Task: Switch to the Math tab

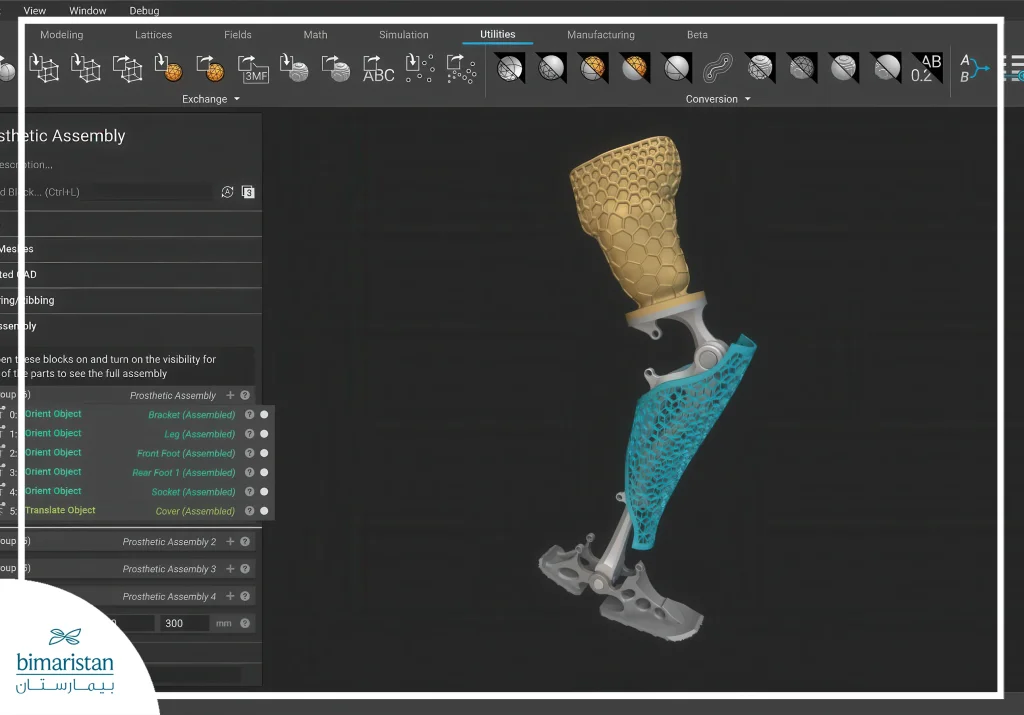Action: point(315,35)
